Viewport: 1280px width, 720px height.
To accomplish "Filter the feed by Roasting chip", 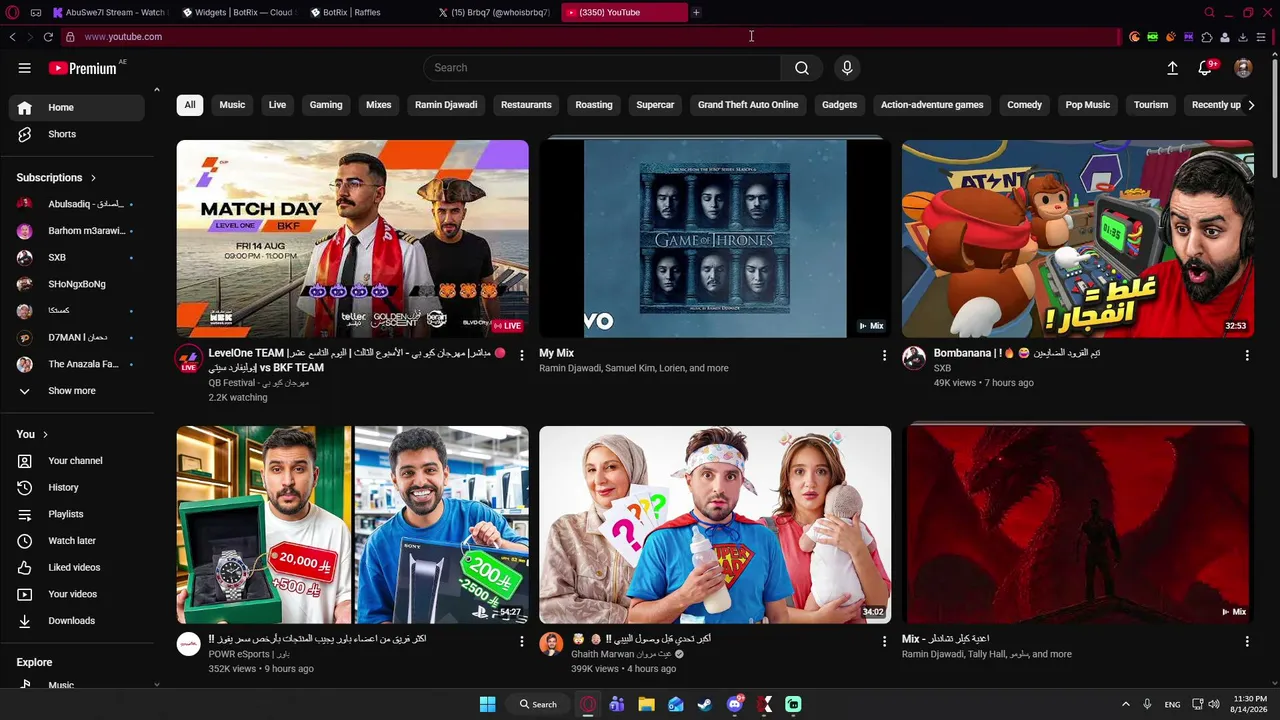I will click(594, 105).
